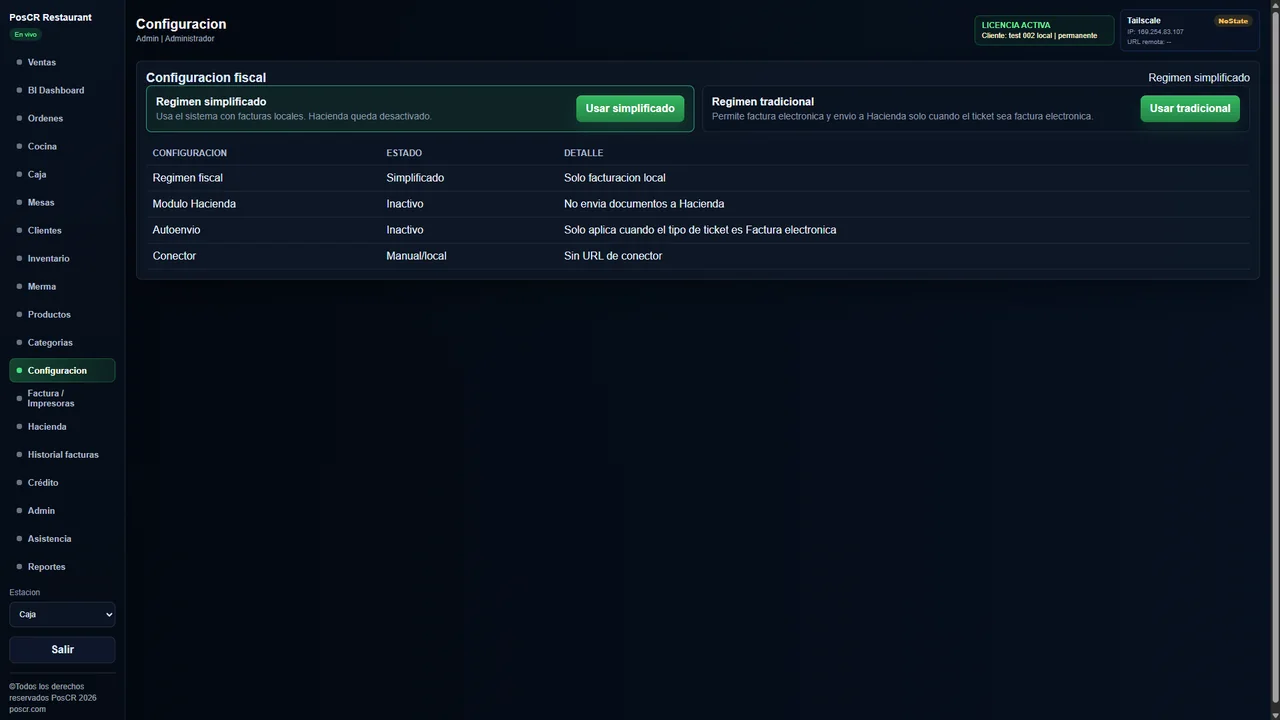Click the poscr.com footer text
The width and height of the screenshot is (1280, 720).
click(27, 709)
